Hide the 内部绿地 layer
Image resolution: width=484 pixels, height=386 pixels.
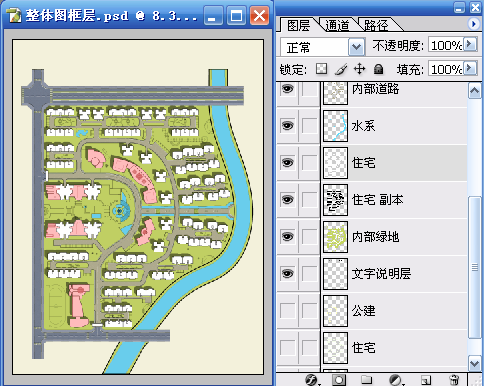tap(288, 237)
